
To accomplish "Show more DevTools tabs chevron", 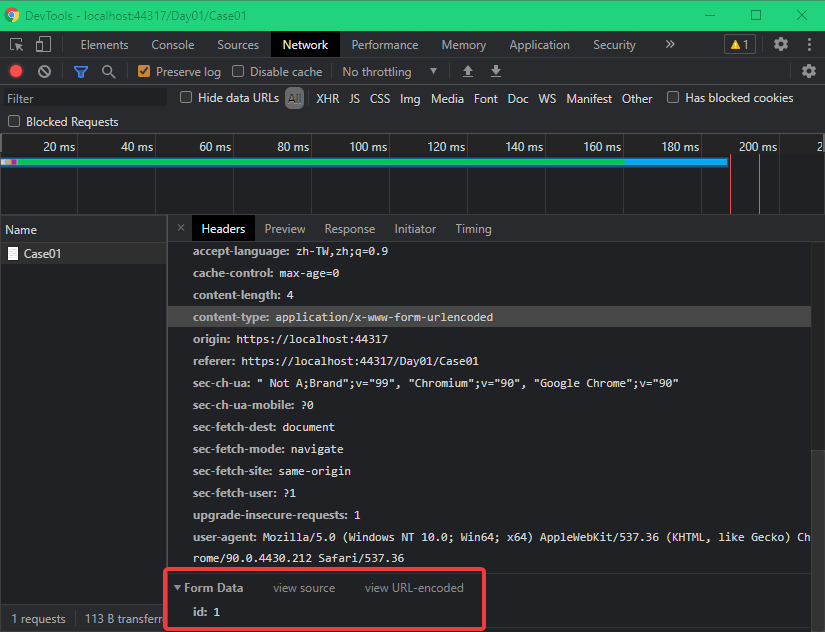I will [x=670, y=45].
